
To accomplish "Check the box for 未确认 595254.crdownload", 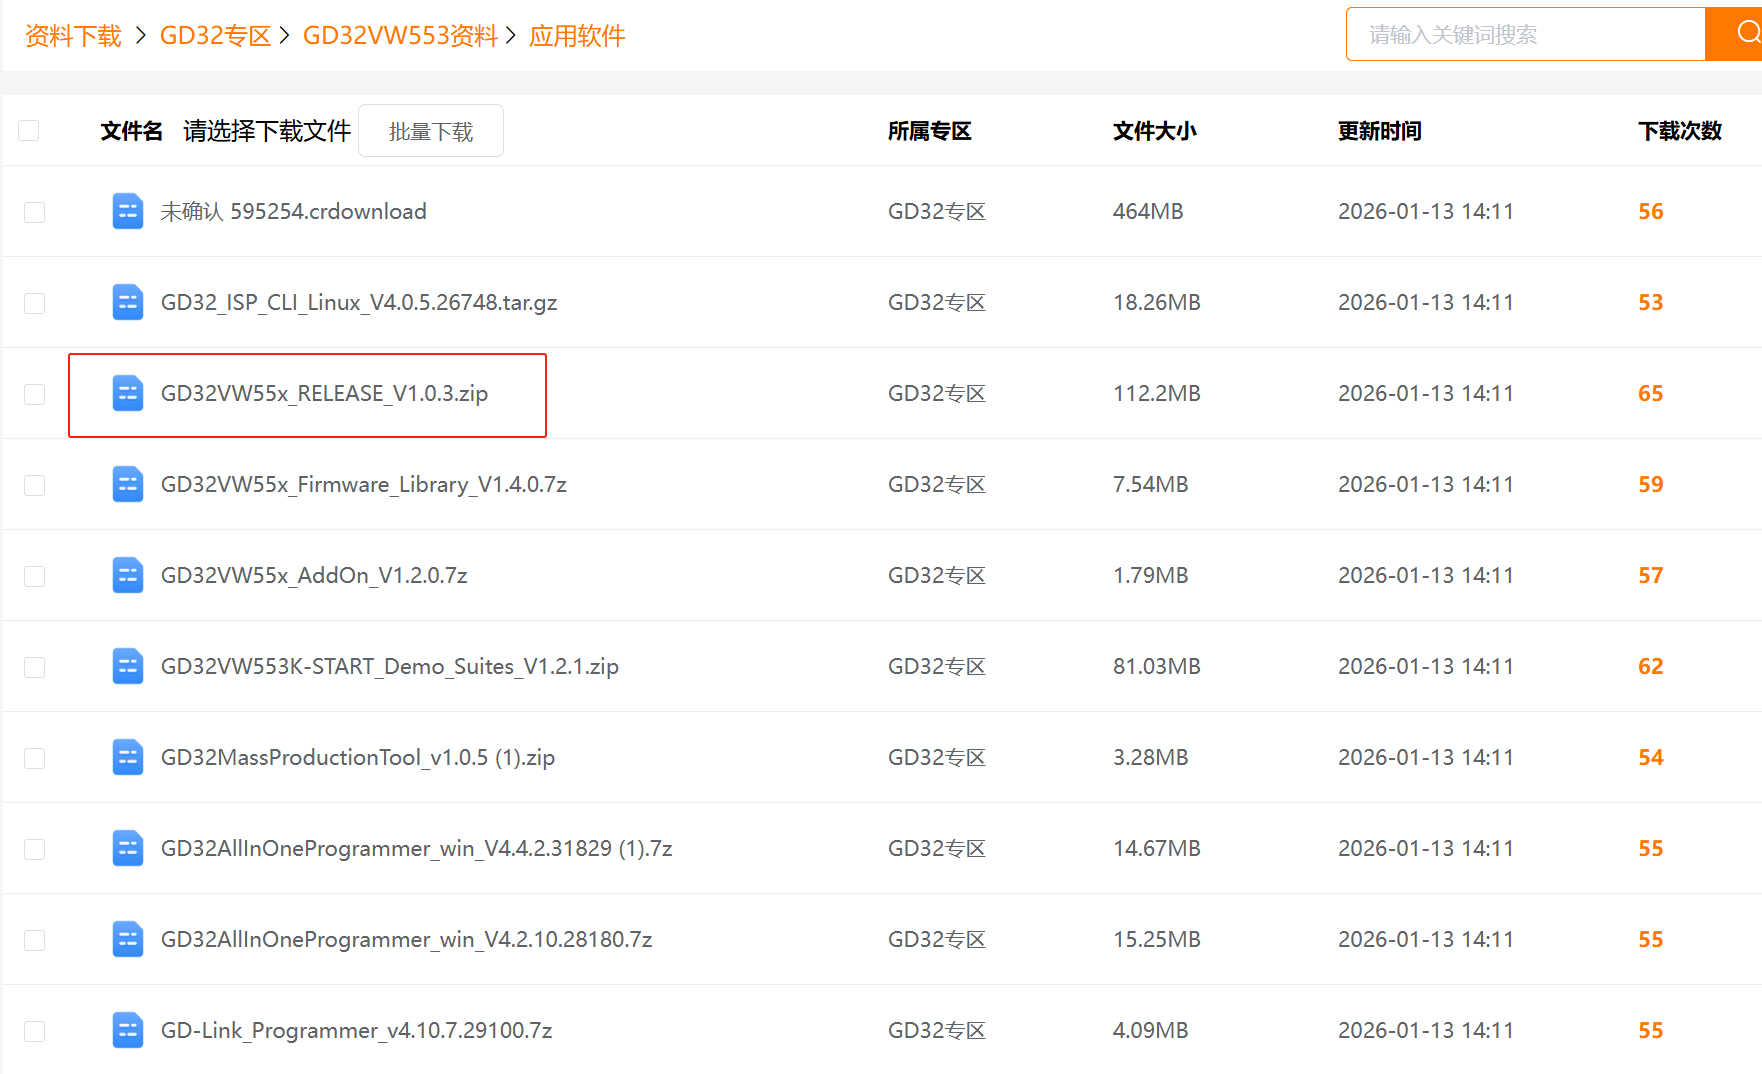I will (x=35, y=212).
